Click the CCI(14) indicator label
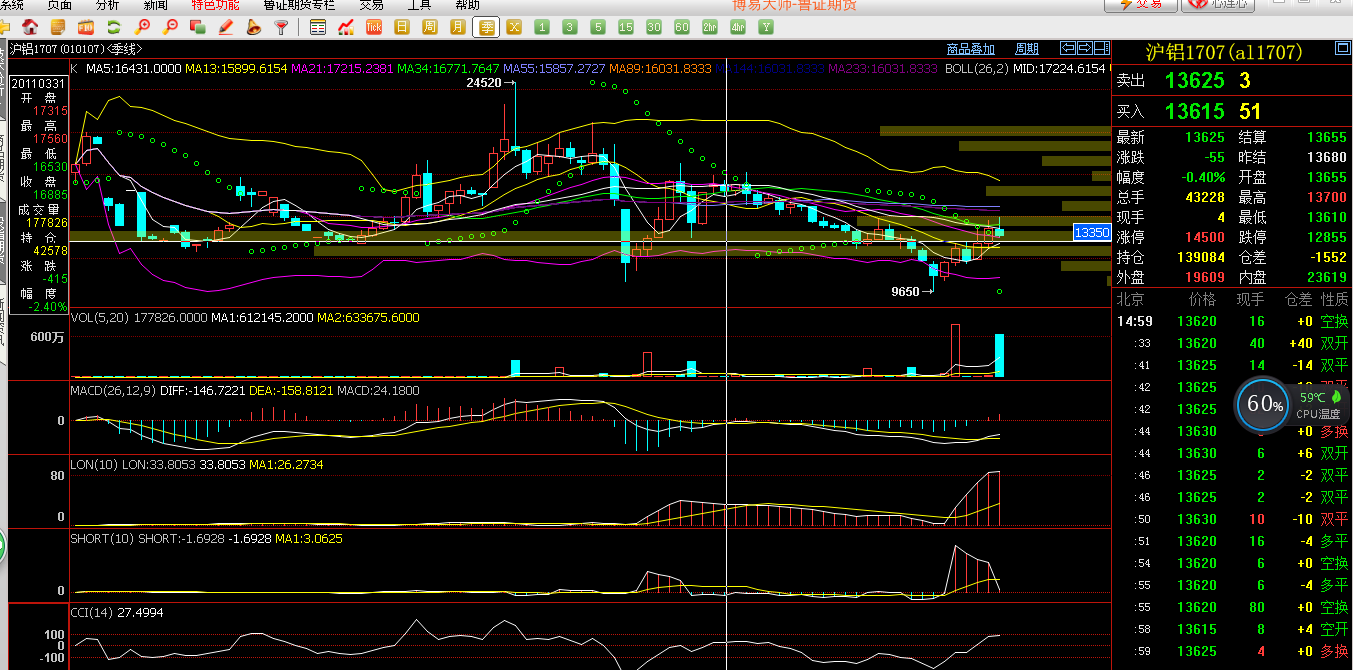Viewport: 1353px width, 670px height. click(x=91, y=612)
